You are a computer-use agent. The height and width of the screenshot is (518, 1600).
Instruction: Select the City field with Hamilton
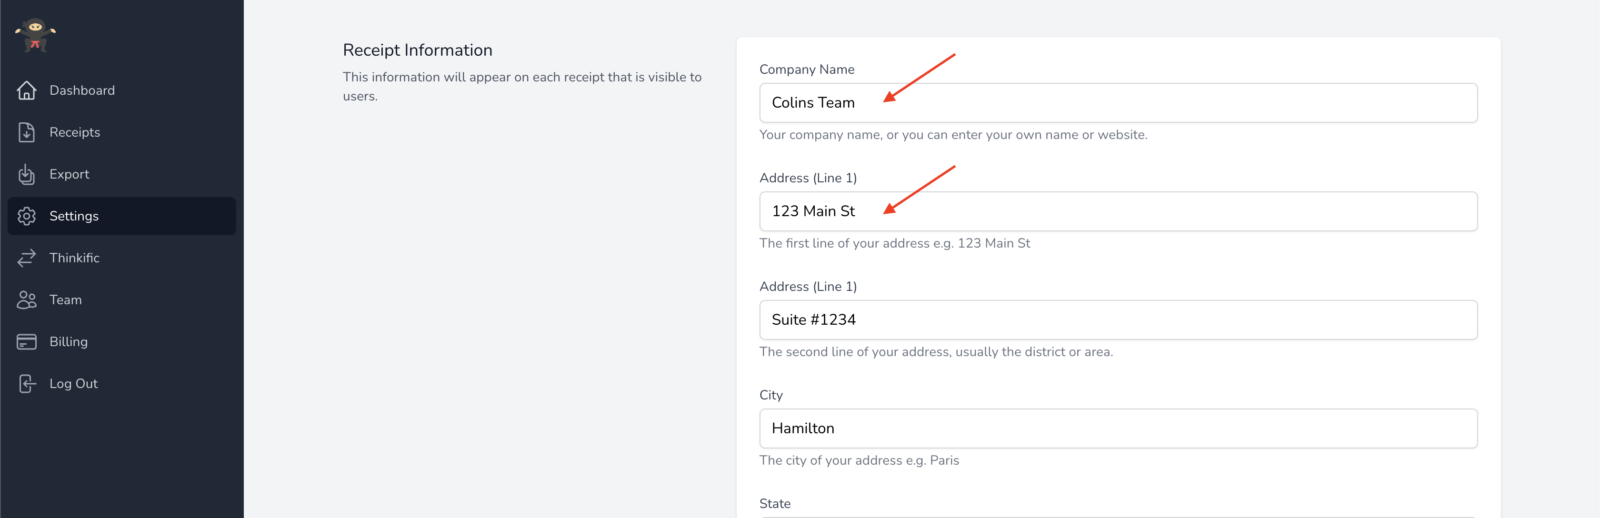coord(1118,429)
